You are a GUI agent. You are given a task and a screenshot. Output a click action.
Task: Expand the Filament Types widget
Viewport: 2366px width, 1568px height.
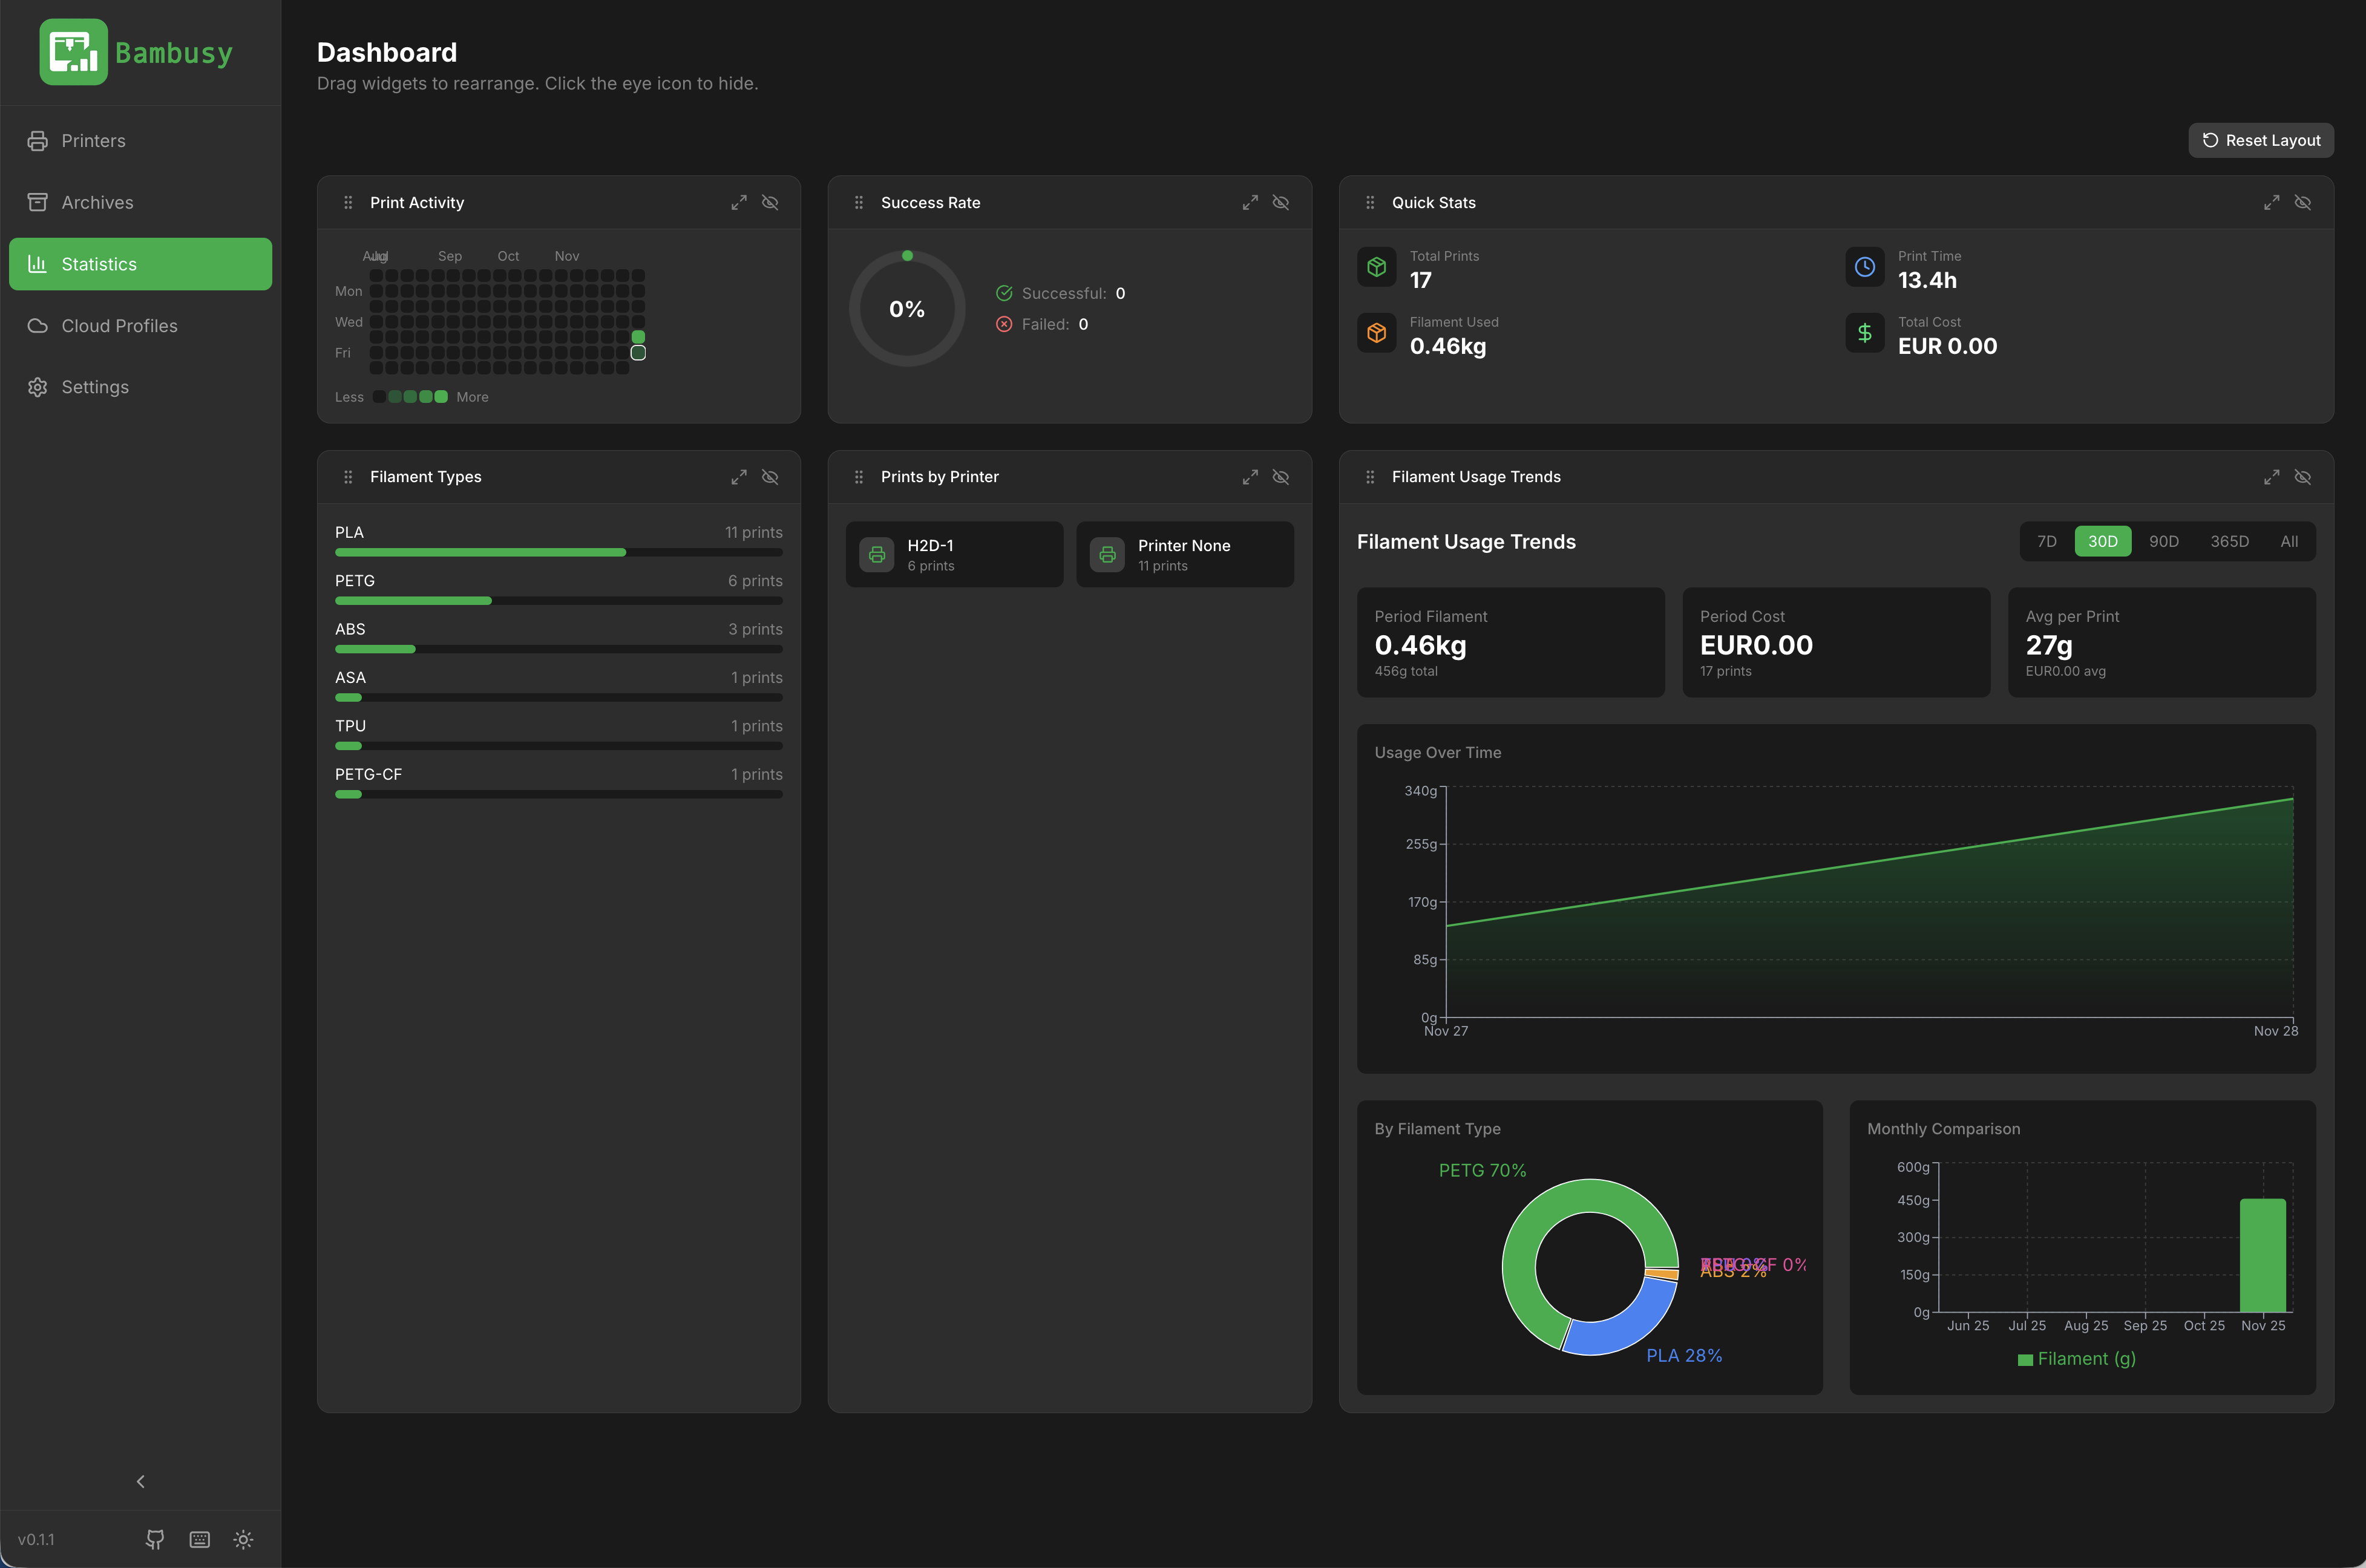click(739, 477)
